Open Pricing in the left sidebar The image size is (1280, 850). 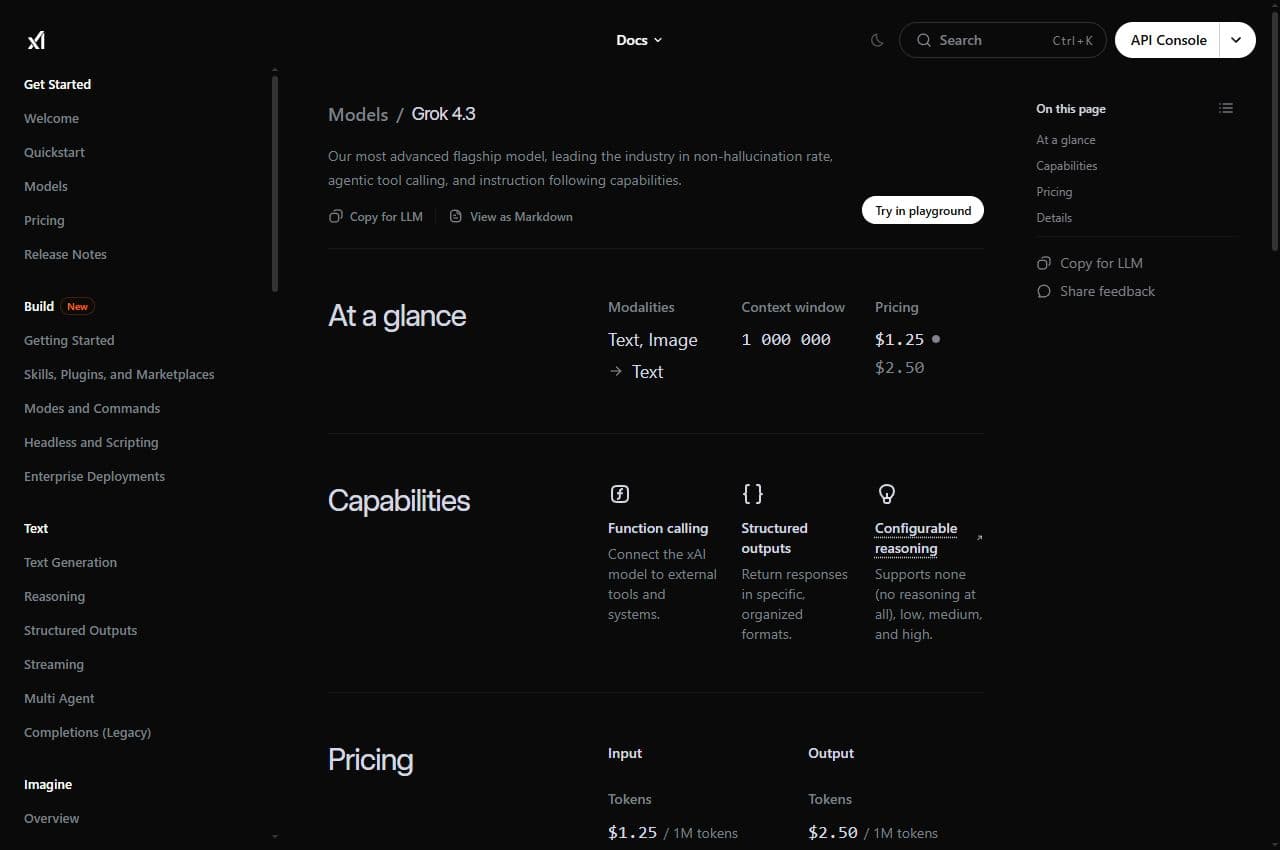(44, 220)
